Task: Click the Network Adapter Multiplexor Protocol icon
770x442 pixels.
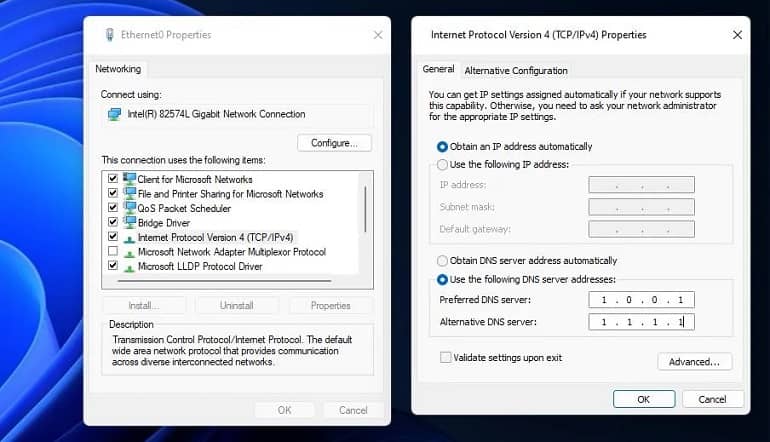Action: (129, 253)
